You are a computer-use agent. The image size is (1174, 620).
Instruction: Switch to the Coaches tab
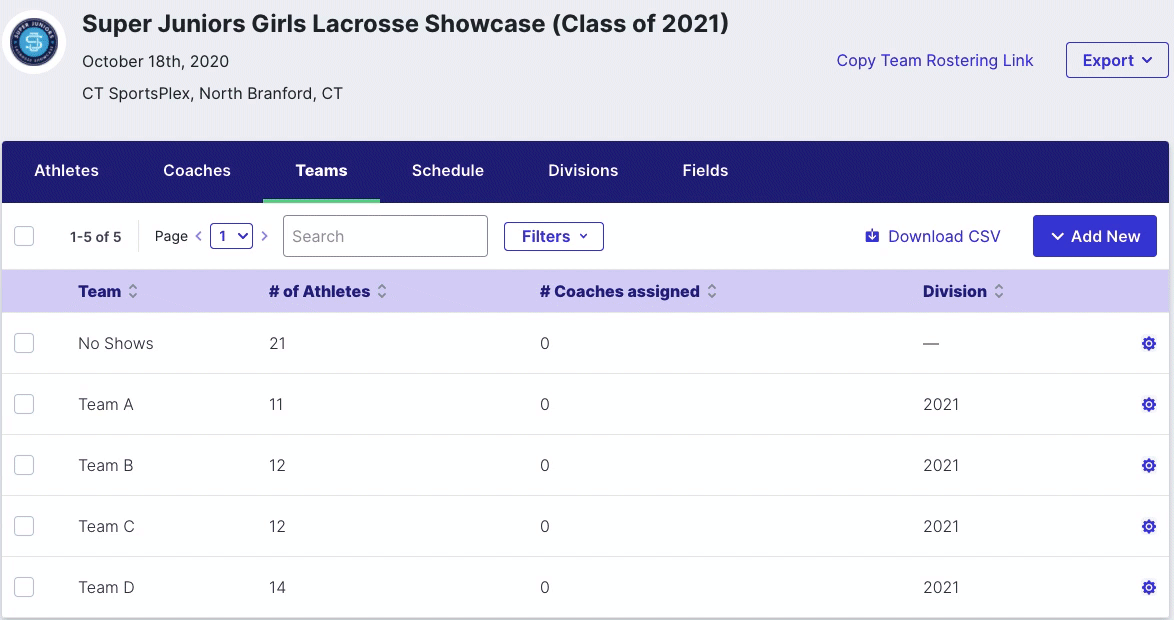click(x=197, y=171)
